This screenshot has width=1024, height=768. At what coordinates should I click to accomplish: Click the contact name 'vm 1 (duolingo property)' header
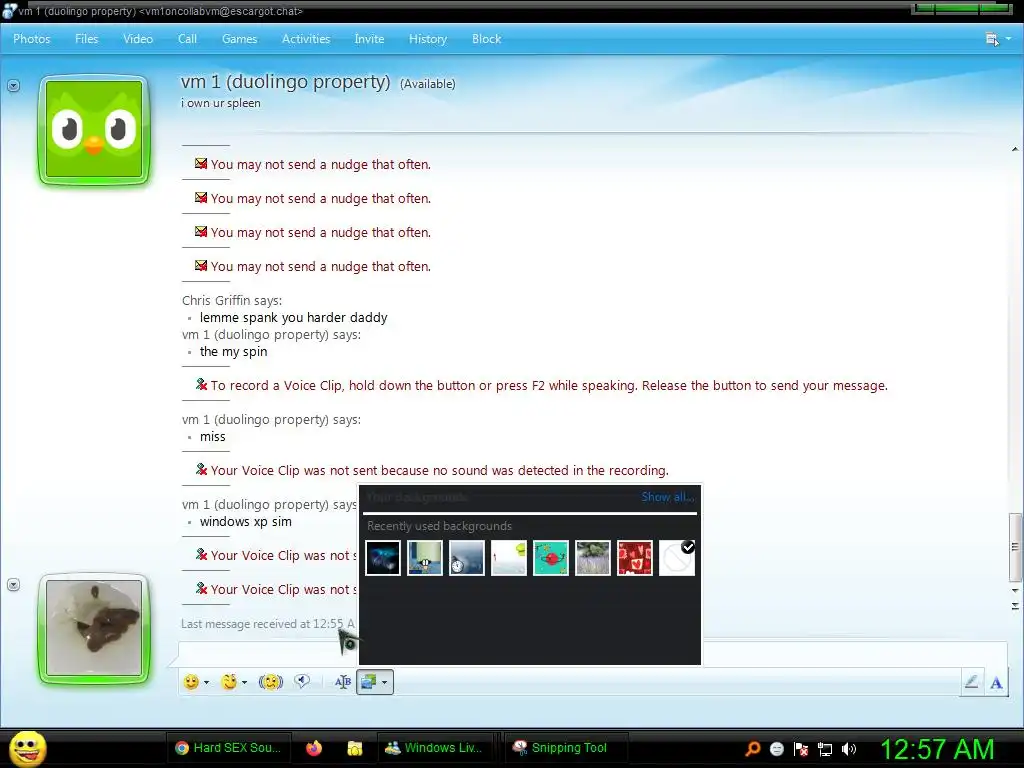pos(285,82)
